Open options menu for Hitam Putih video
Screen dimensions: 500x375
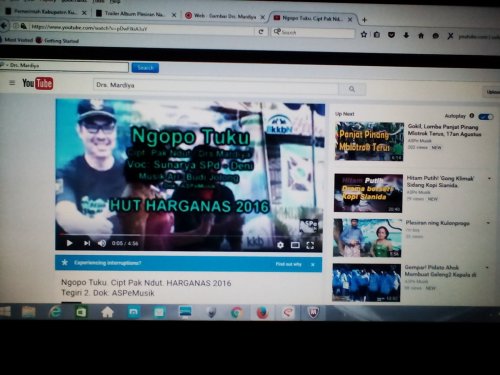click(x=489, y=178)
